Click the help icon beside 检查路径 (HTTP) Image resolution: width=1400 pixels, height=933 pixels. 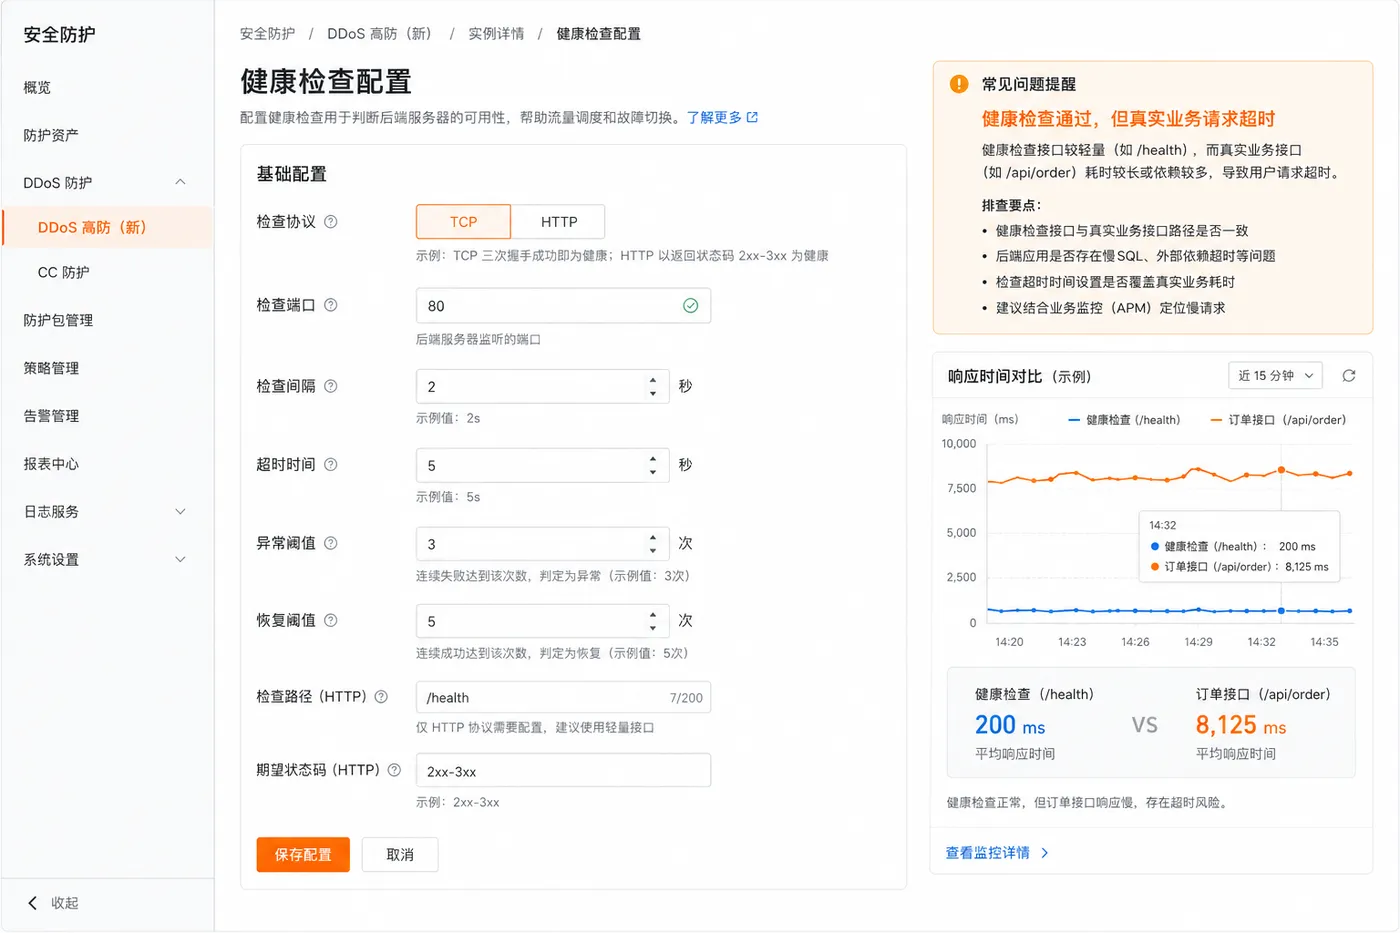point(381,697)
